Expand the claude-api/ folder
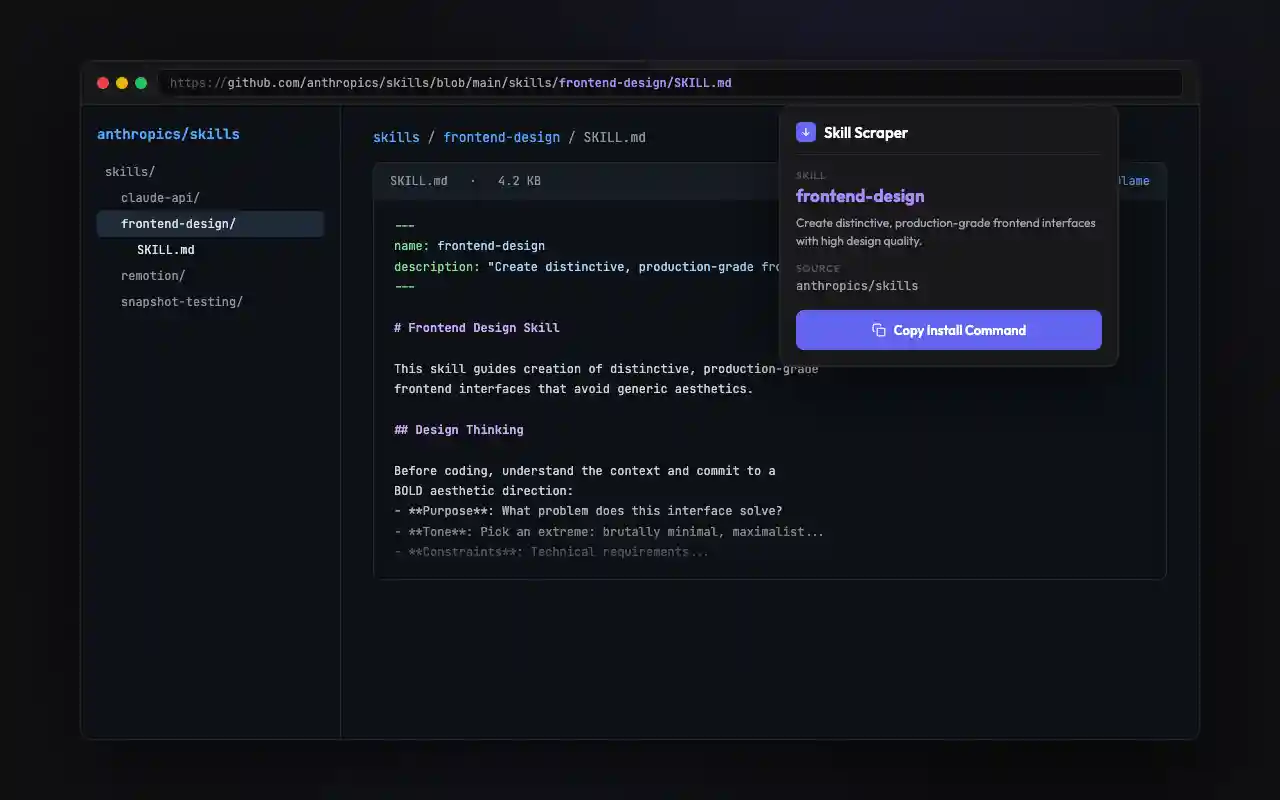This screenshot has width=1280, height=800. [x=160, y=198]
